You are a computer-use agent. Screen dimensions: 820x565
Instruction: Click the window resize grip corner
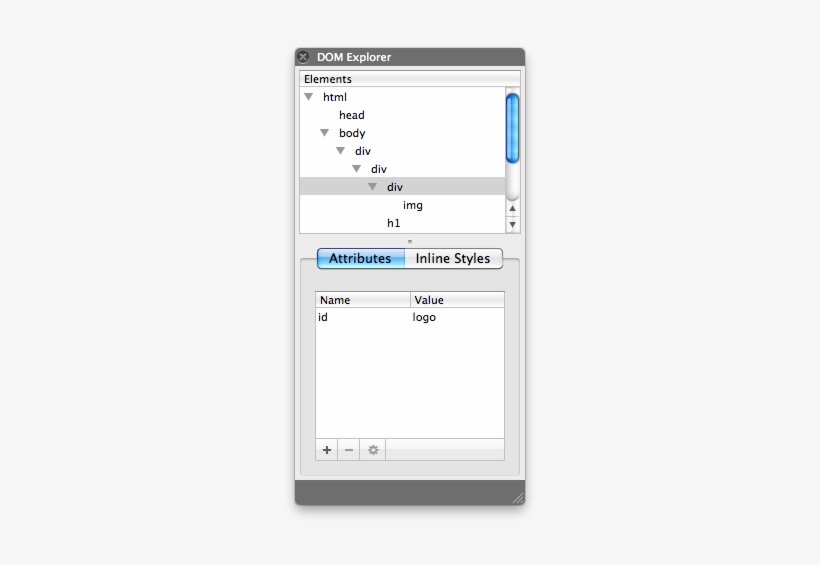518,498
